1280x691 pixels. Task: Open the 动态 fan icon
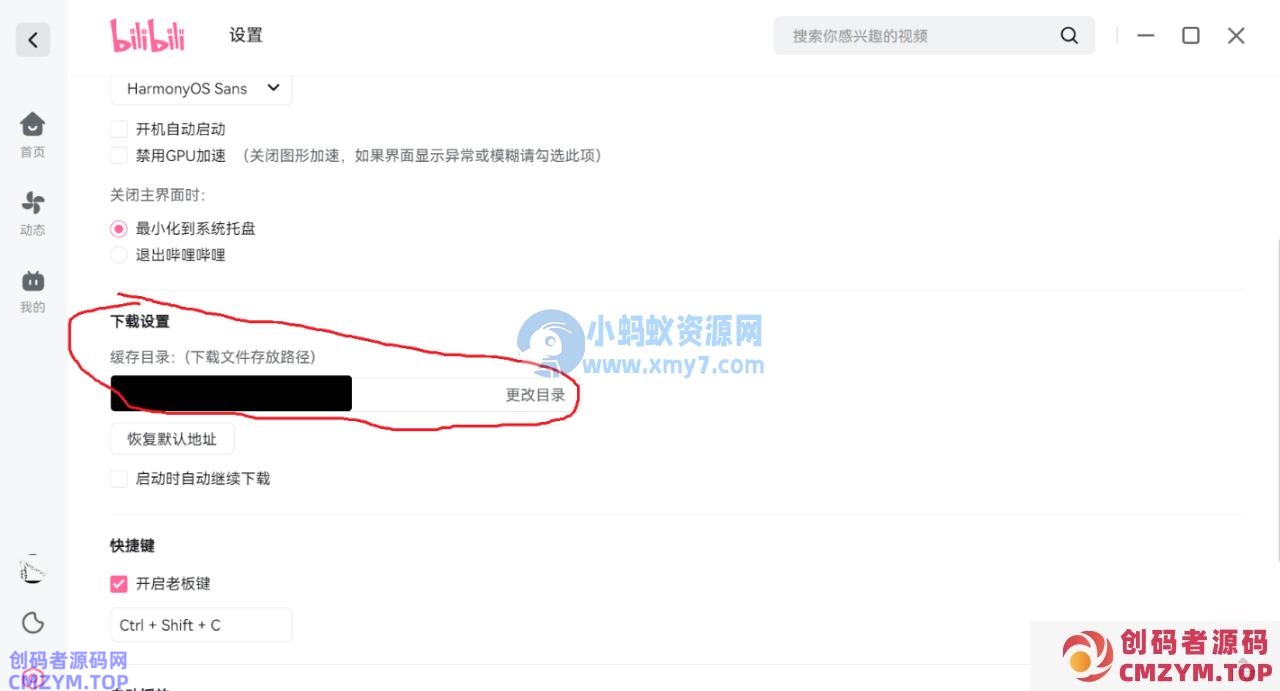33,213
